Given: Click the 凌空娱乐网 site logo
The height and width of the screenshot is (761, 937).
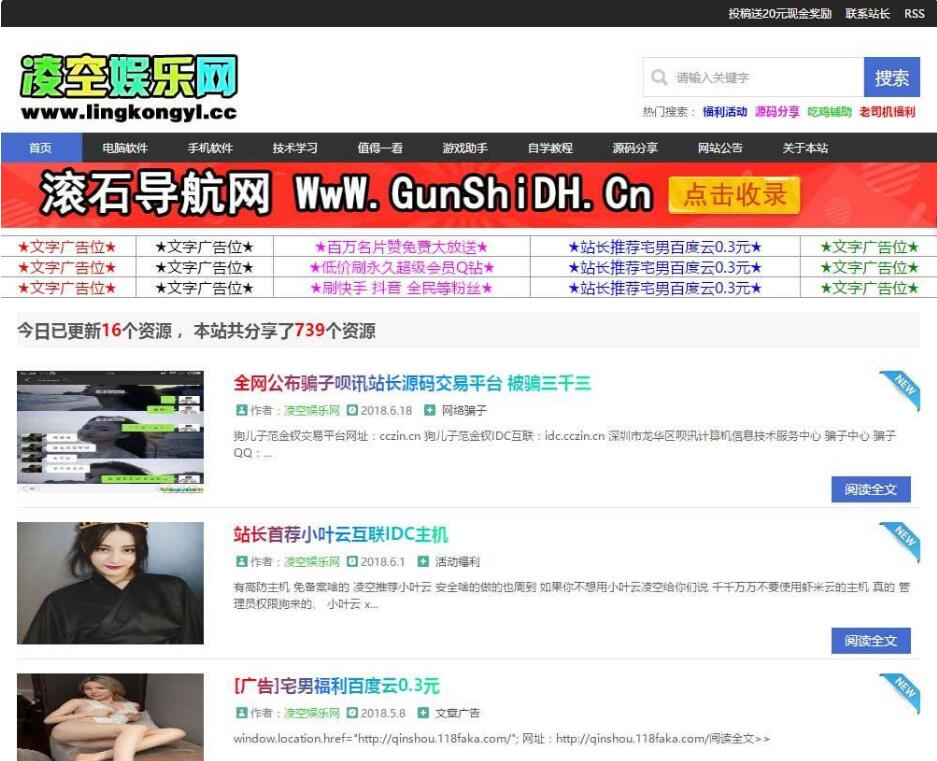Looking at the screenshot, I should click(129, 88).
